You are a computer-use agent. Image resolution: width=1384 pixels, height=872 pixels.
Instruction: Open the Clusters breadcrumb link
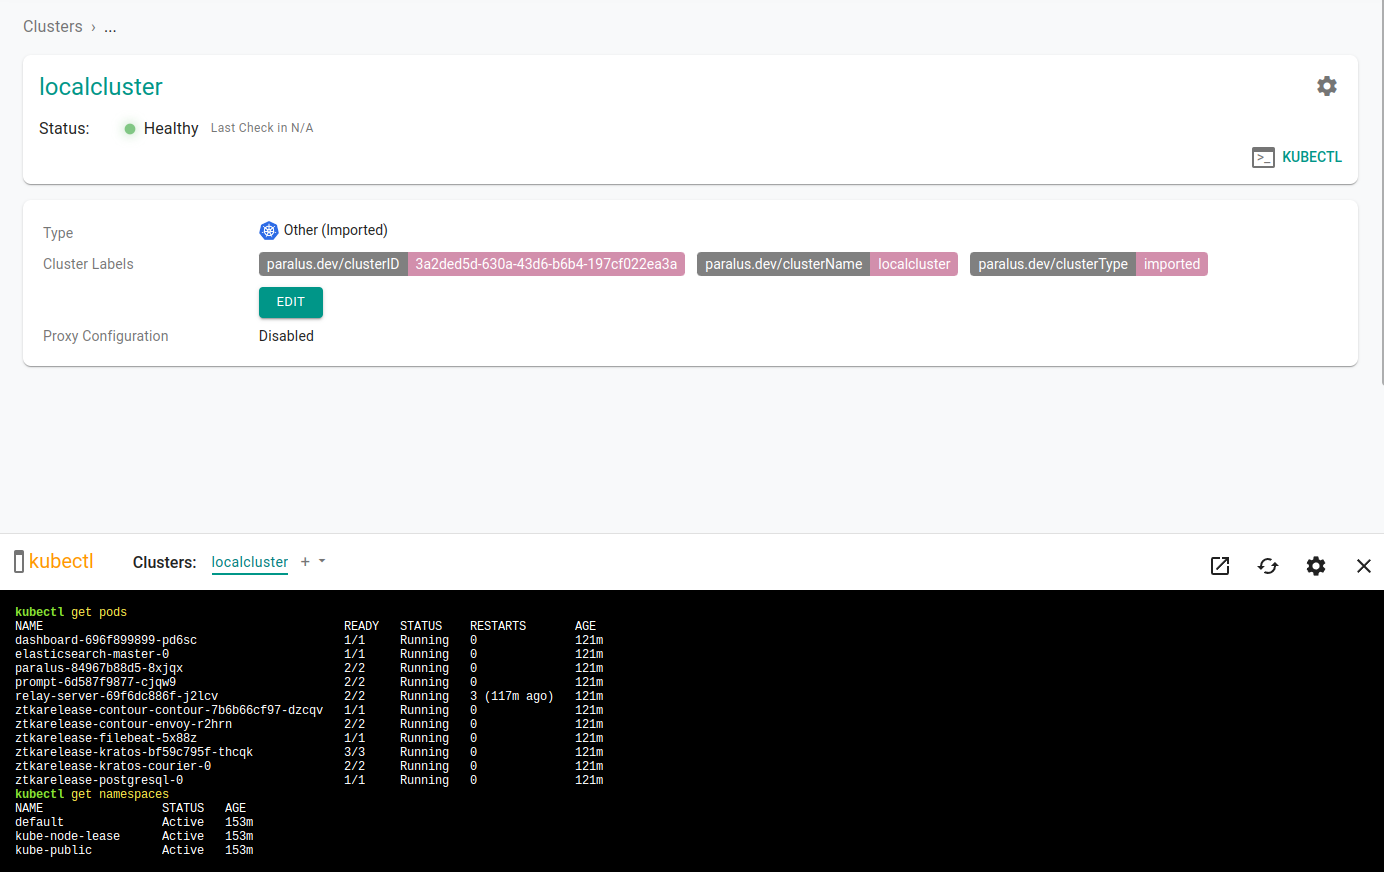click(53, 27)
